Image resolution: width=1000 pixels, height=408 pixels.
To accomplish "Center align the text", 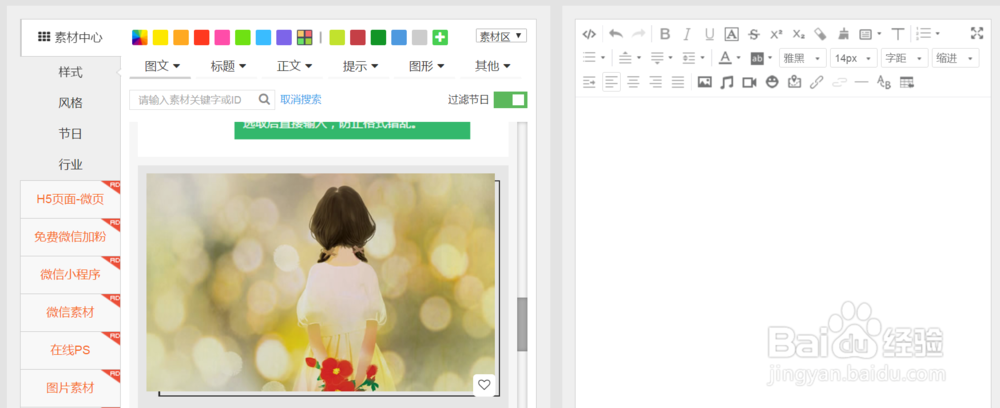I will 633,82.
